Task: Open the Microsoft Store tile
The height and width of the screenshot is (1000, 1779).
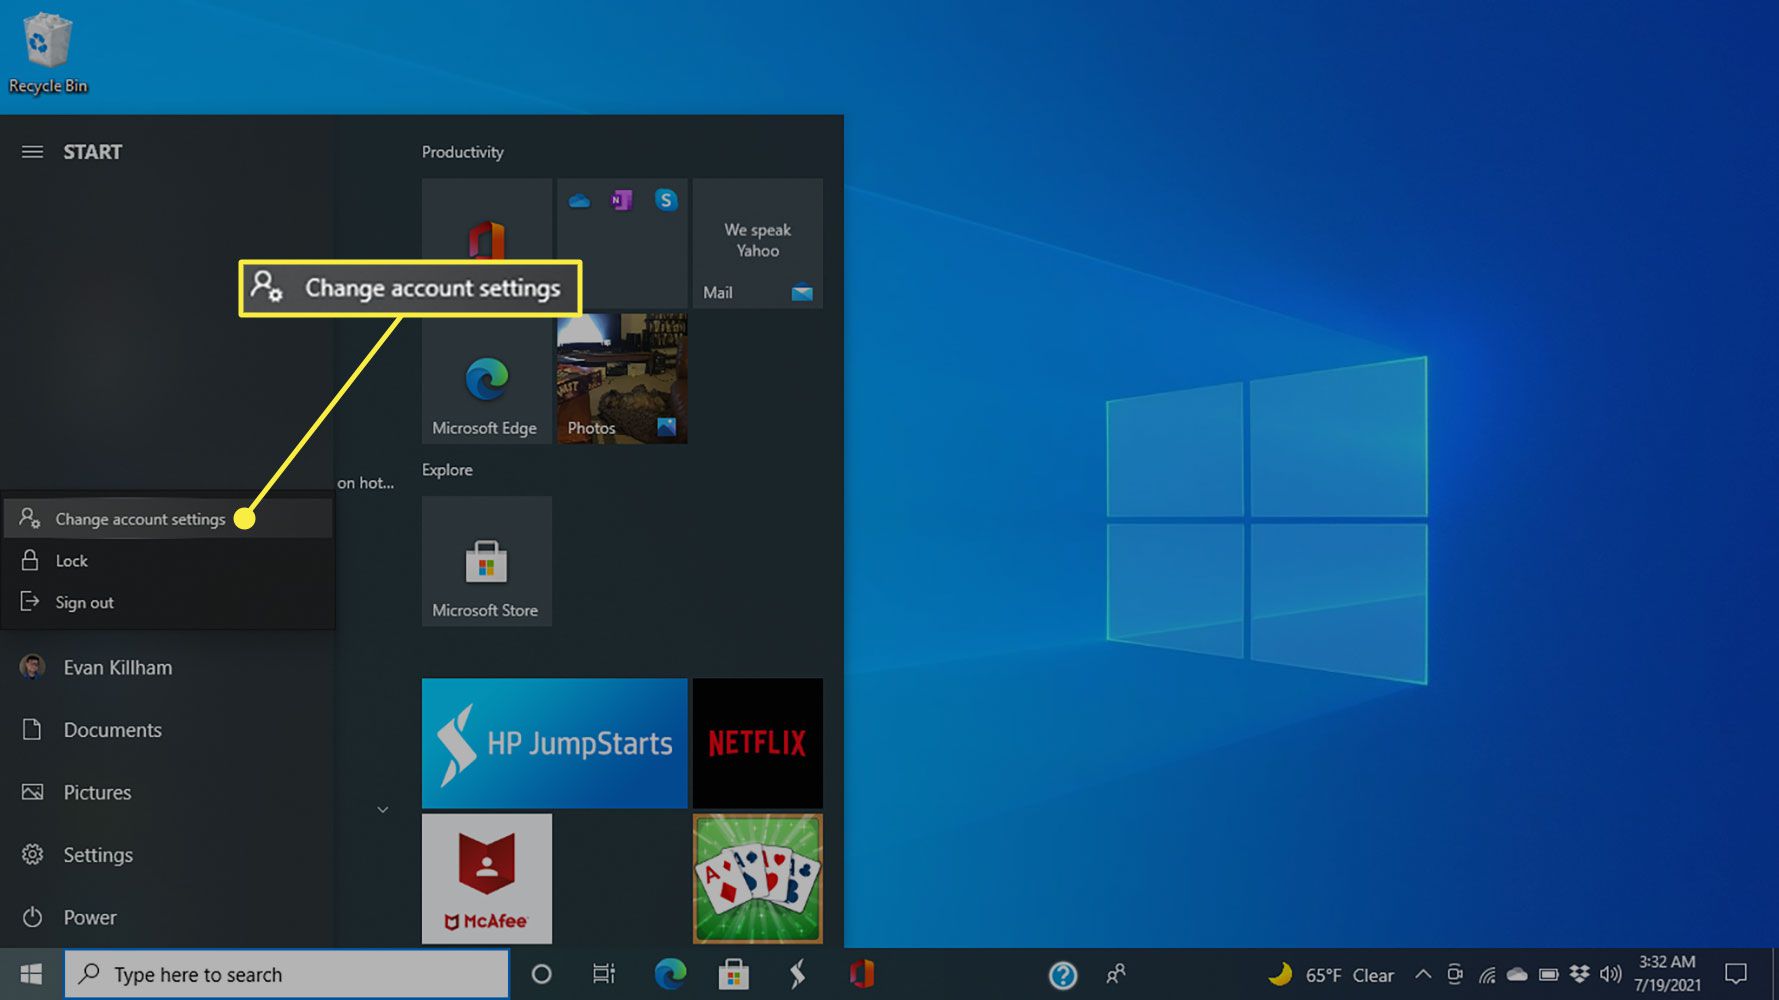Action: [487, 561]
